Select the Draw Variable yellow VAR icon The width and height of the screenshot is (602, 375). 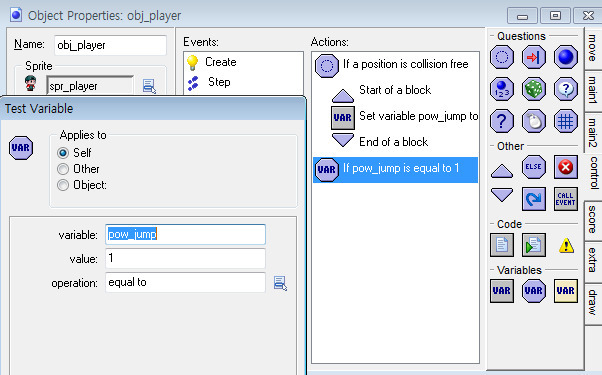click(566, 291)
